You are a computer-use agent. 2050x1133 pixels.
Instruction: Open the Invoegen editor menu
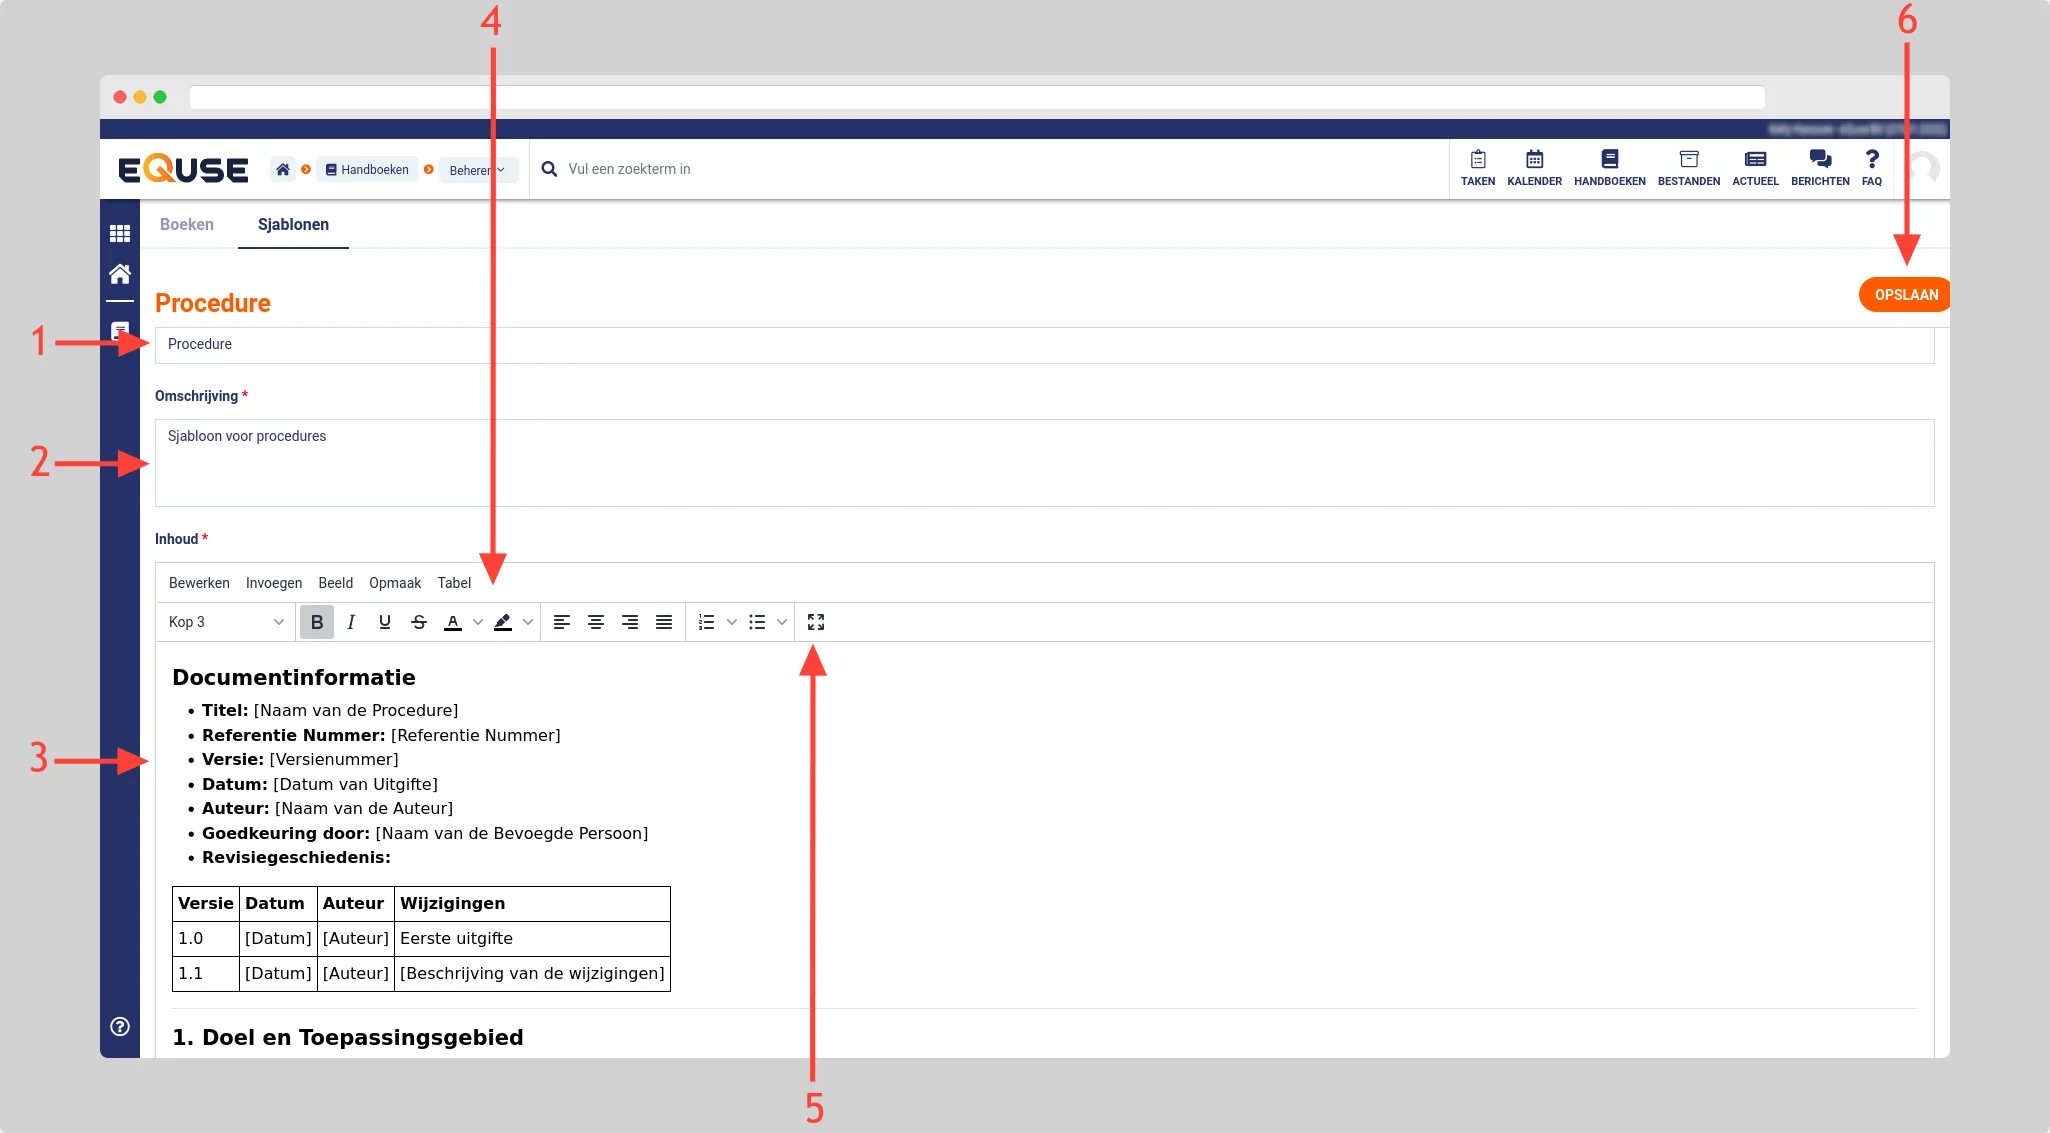tap(274, 583)
